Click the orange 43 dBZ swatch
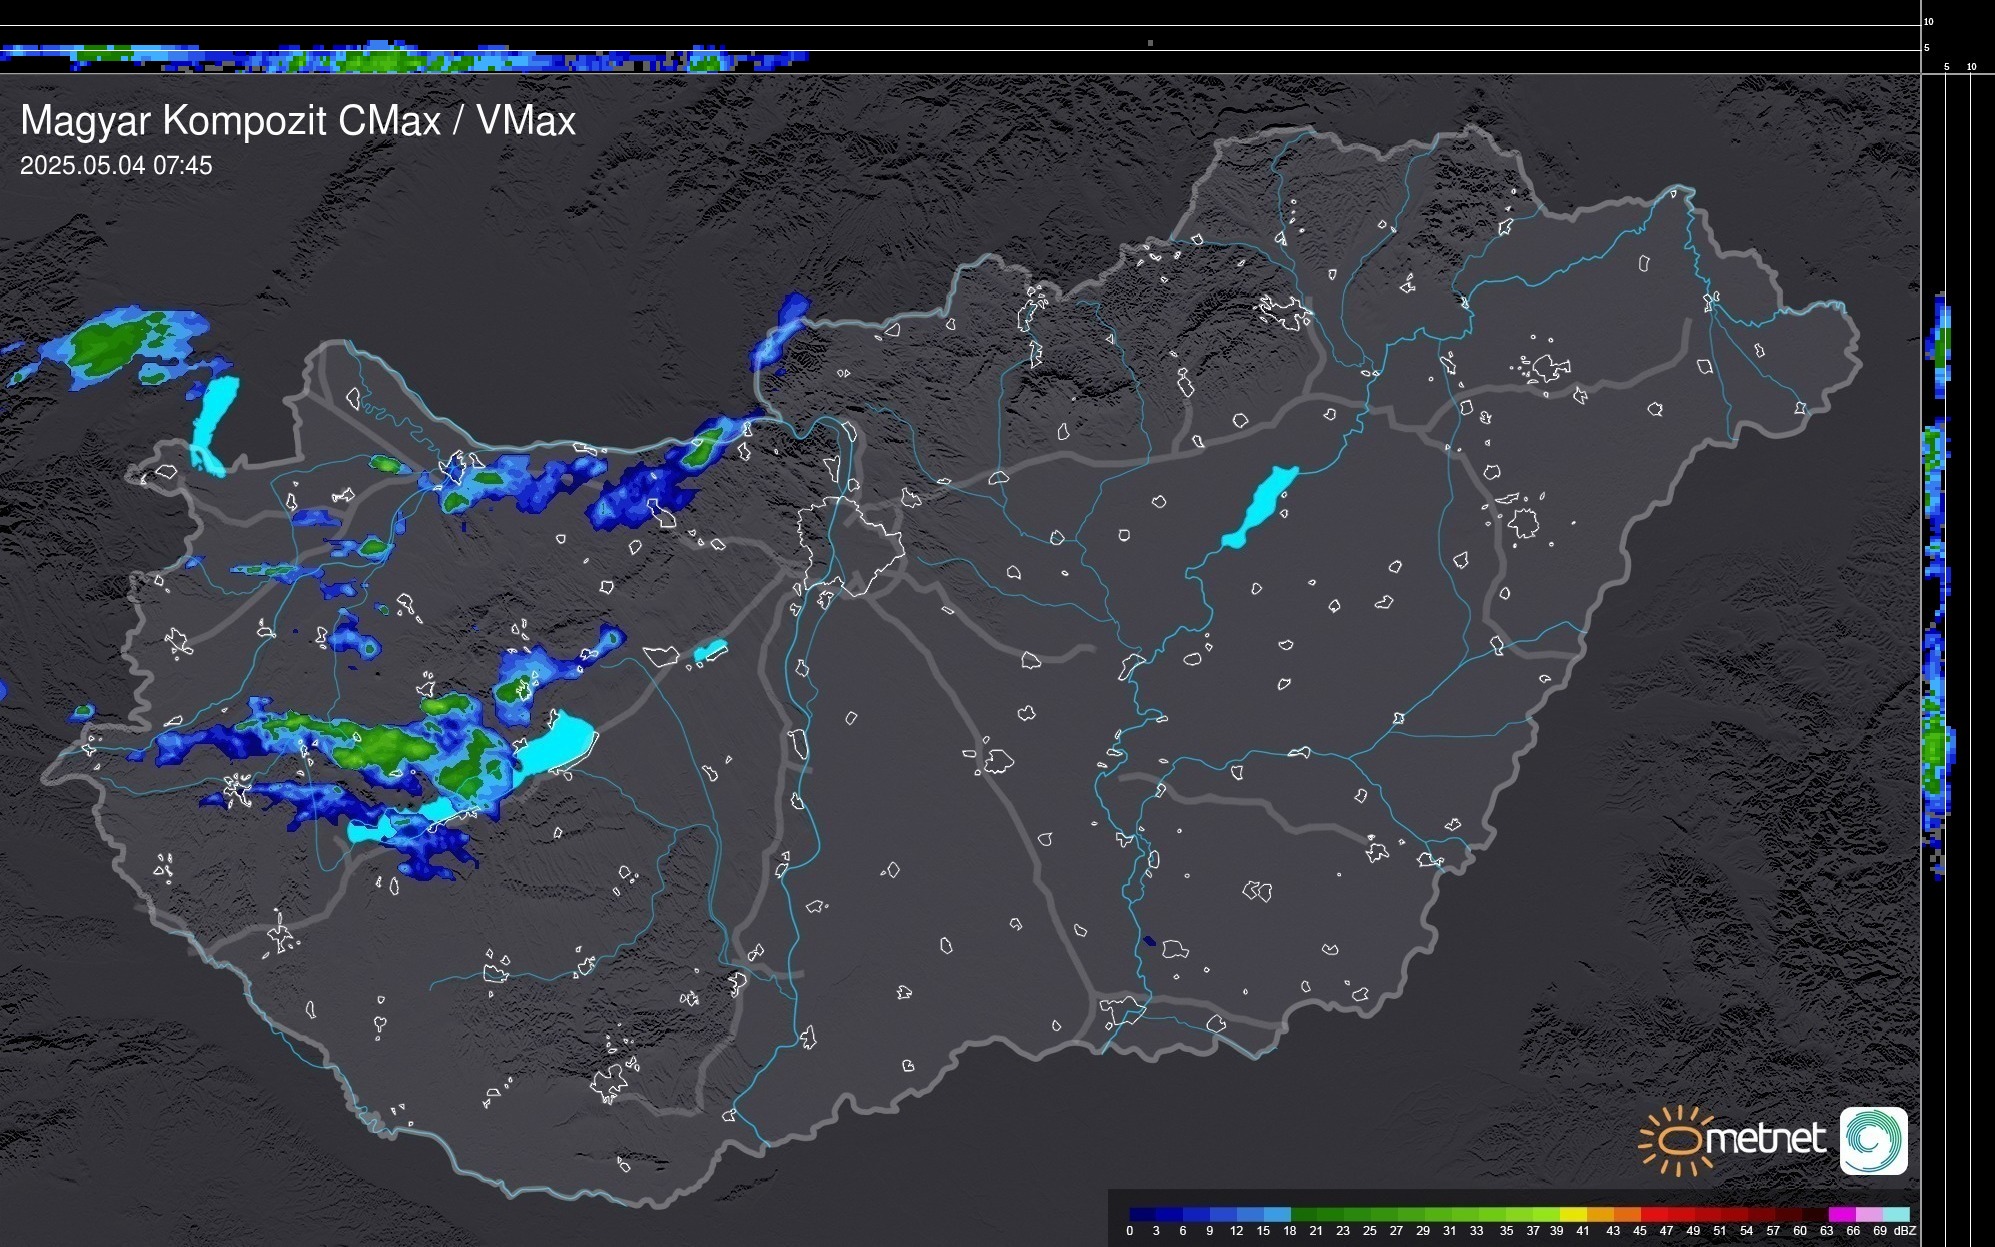The height and width of the screenshot is (1247, 1995). tap(1625, 1214)
